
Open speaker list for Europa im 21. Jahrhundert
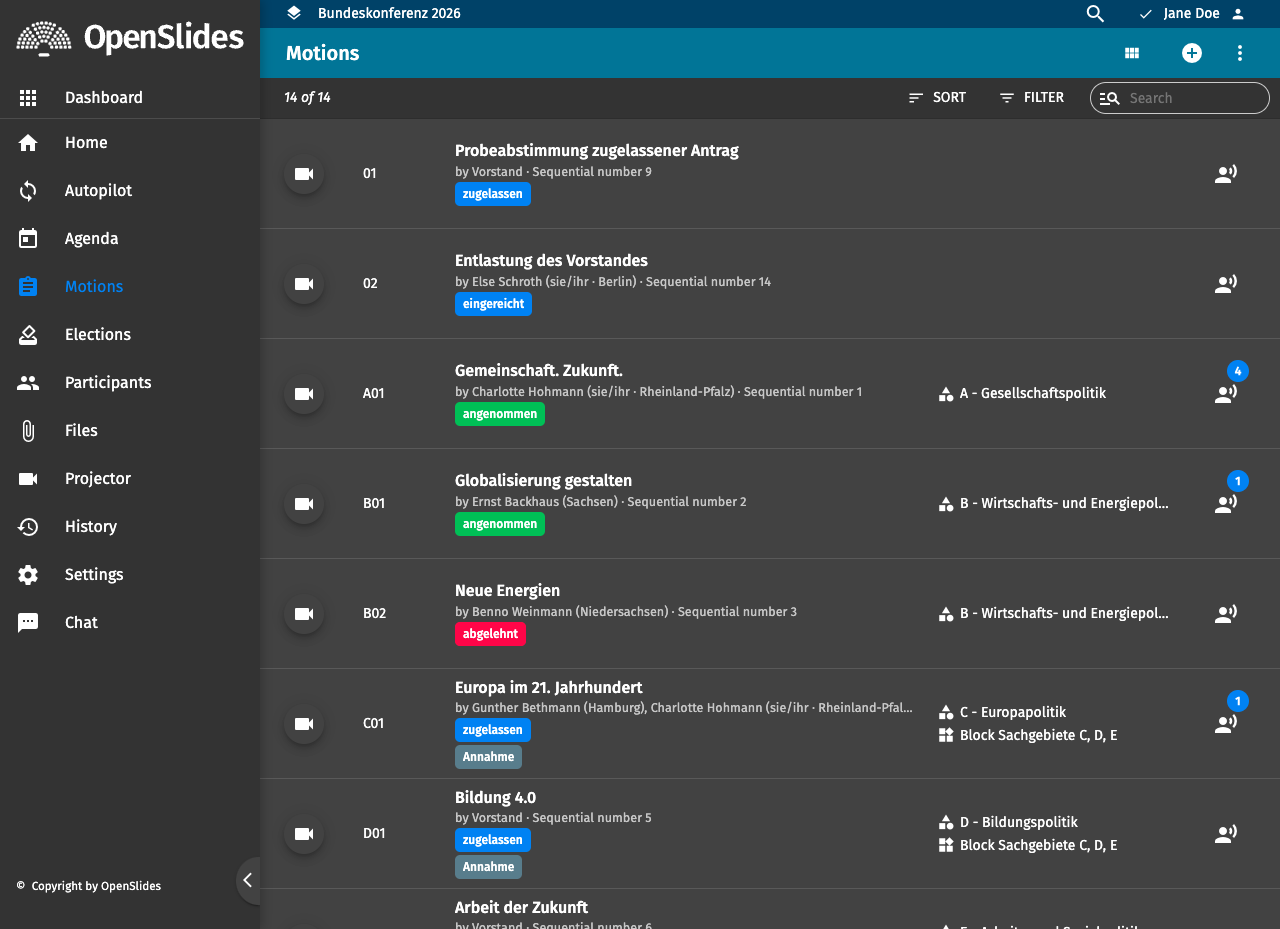coord(1226,724)
